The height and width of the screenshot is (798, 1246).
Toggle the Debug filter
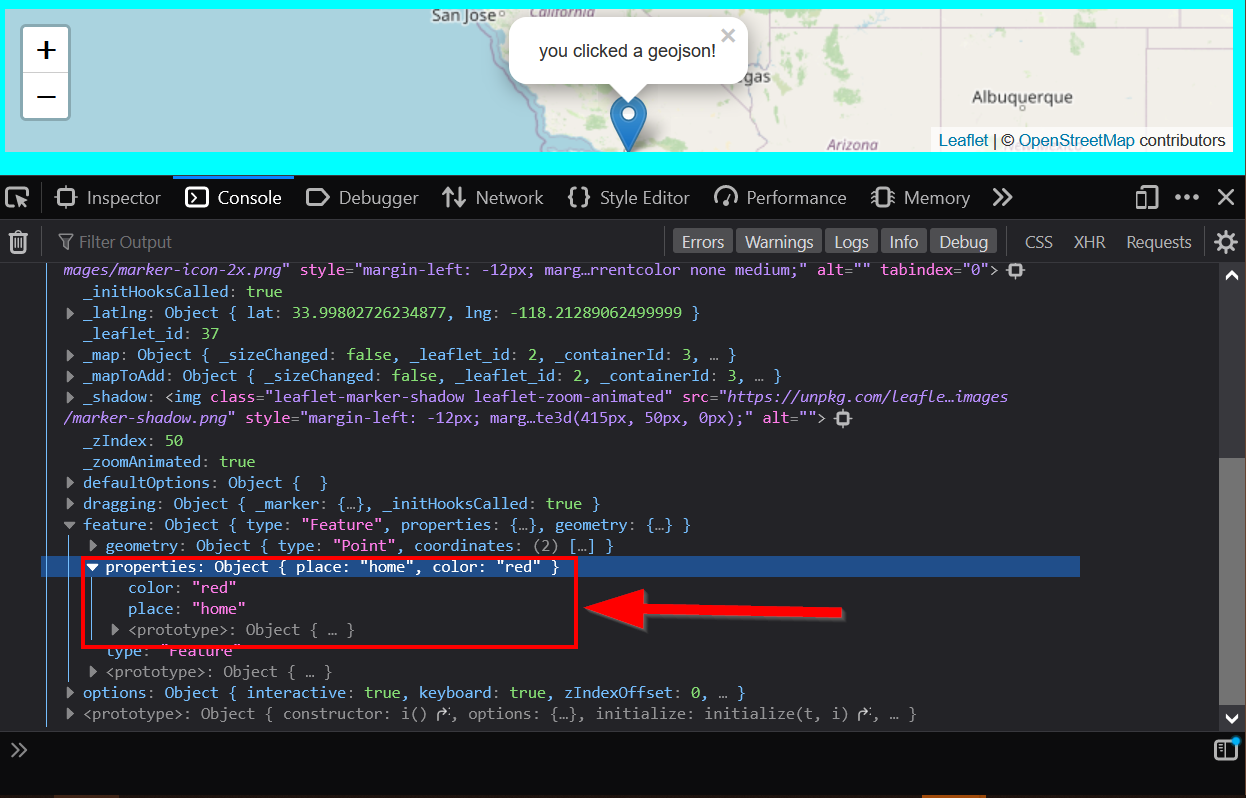click(x=963, y=242)
